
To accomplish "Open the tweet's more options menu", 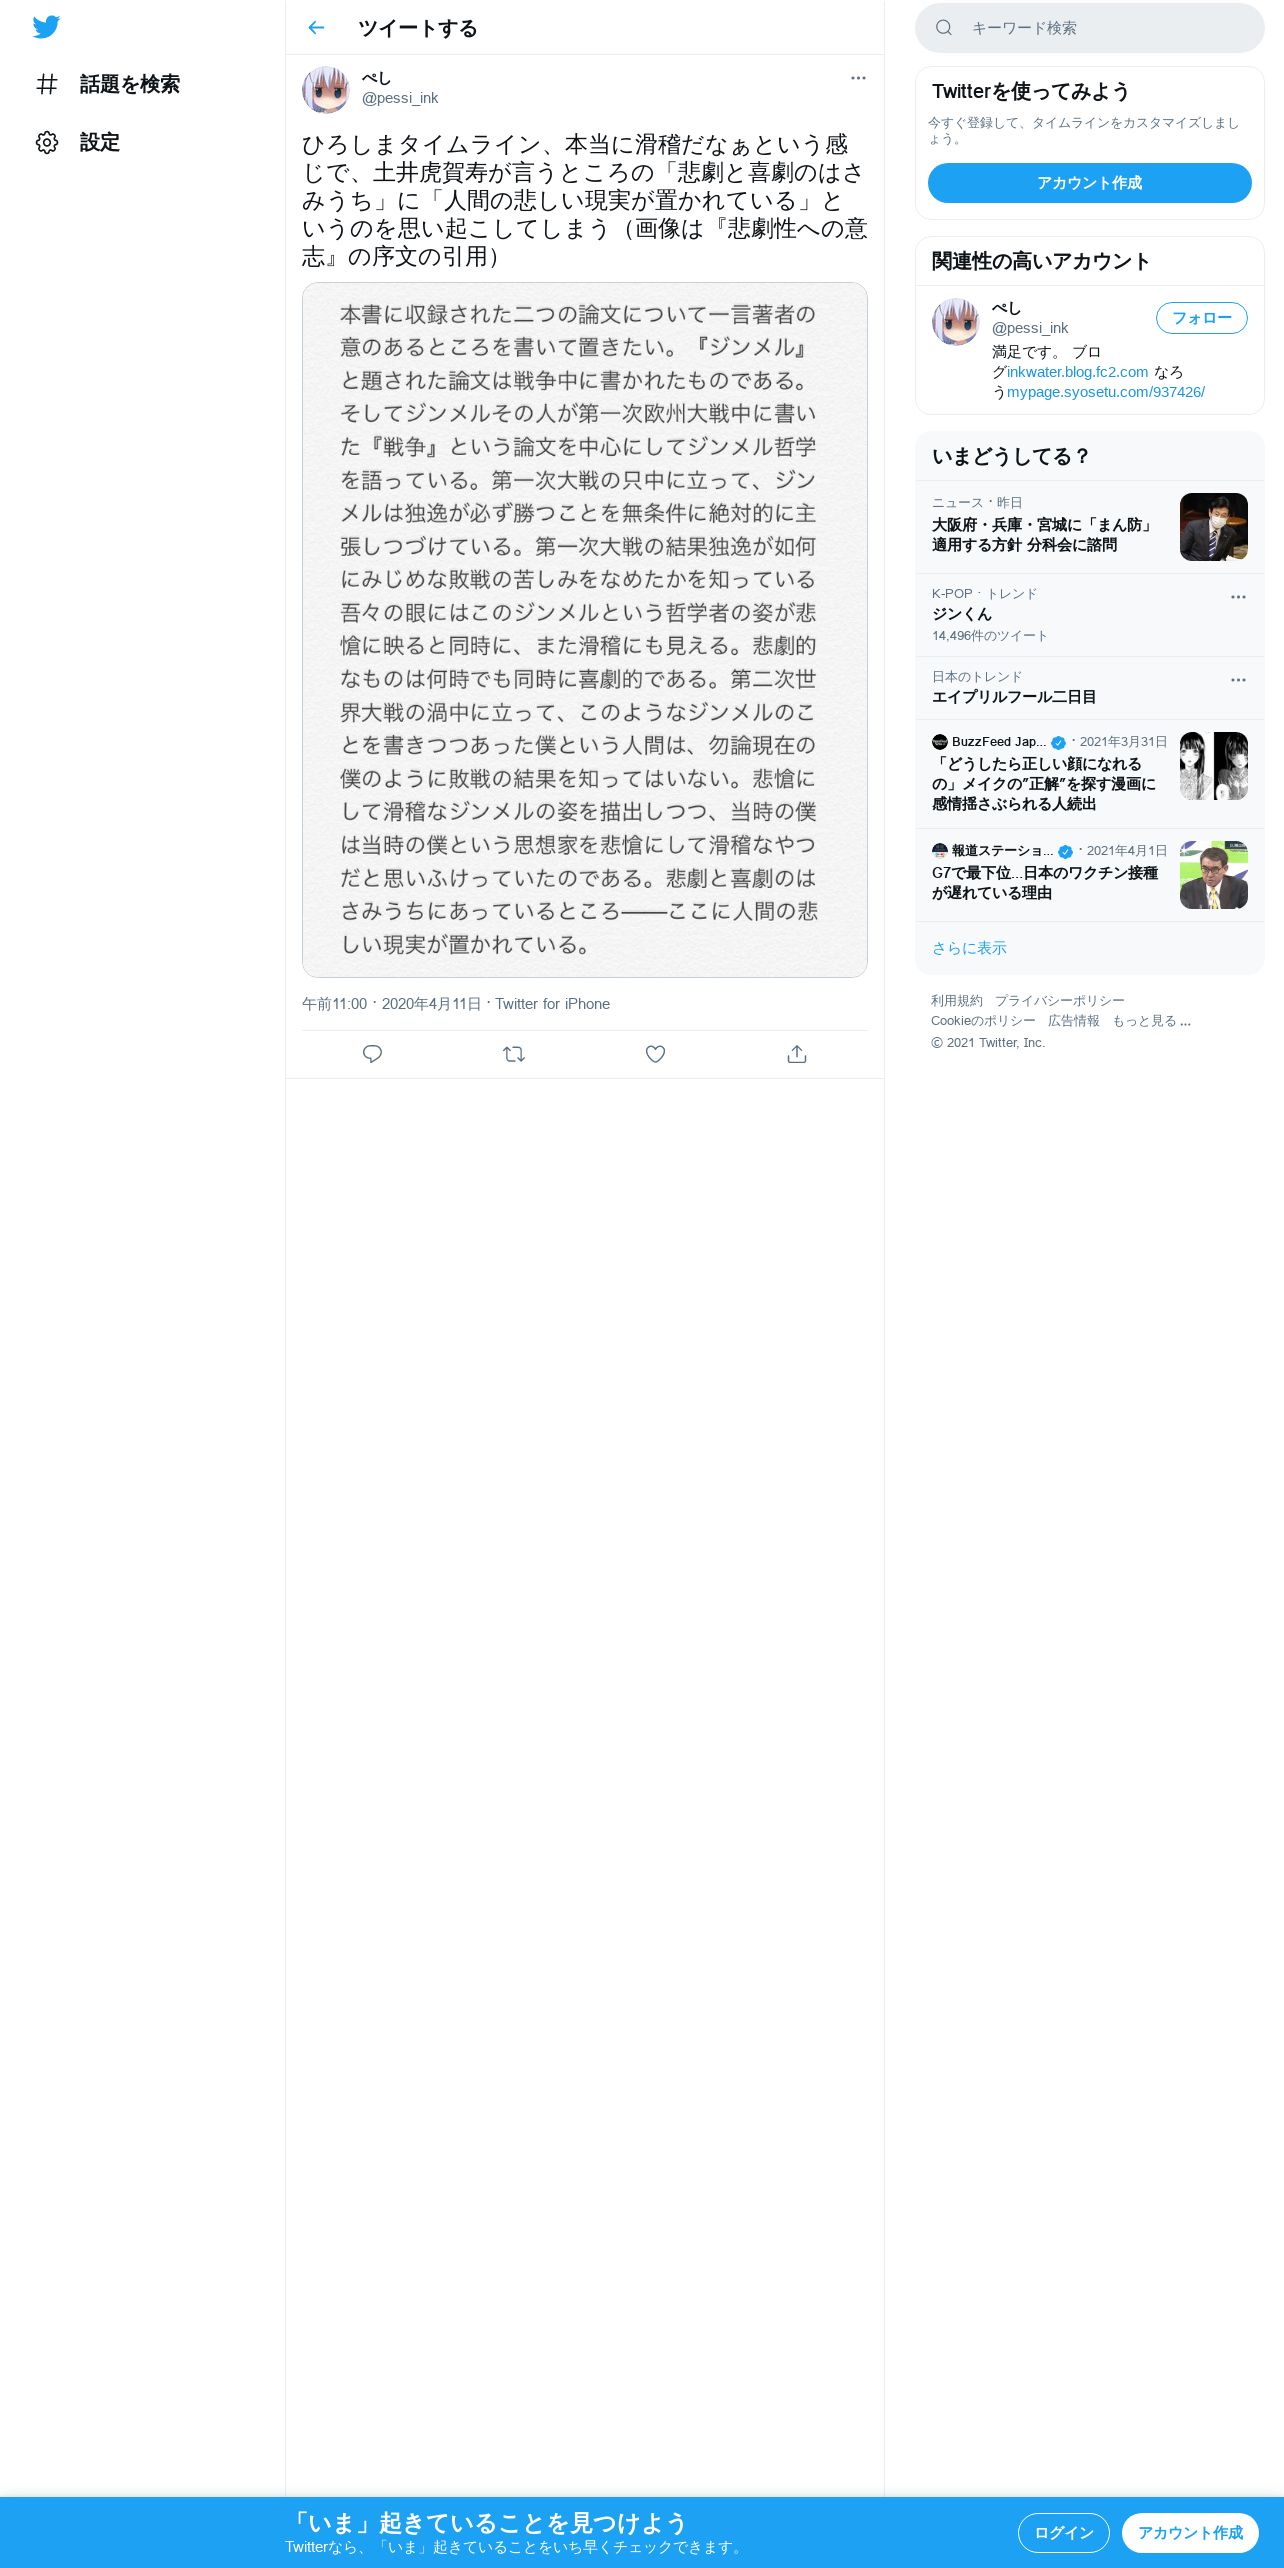I will [x=858, y=78].
